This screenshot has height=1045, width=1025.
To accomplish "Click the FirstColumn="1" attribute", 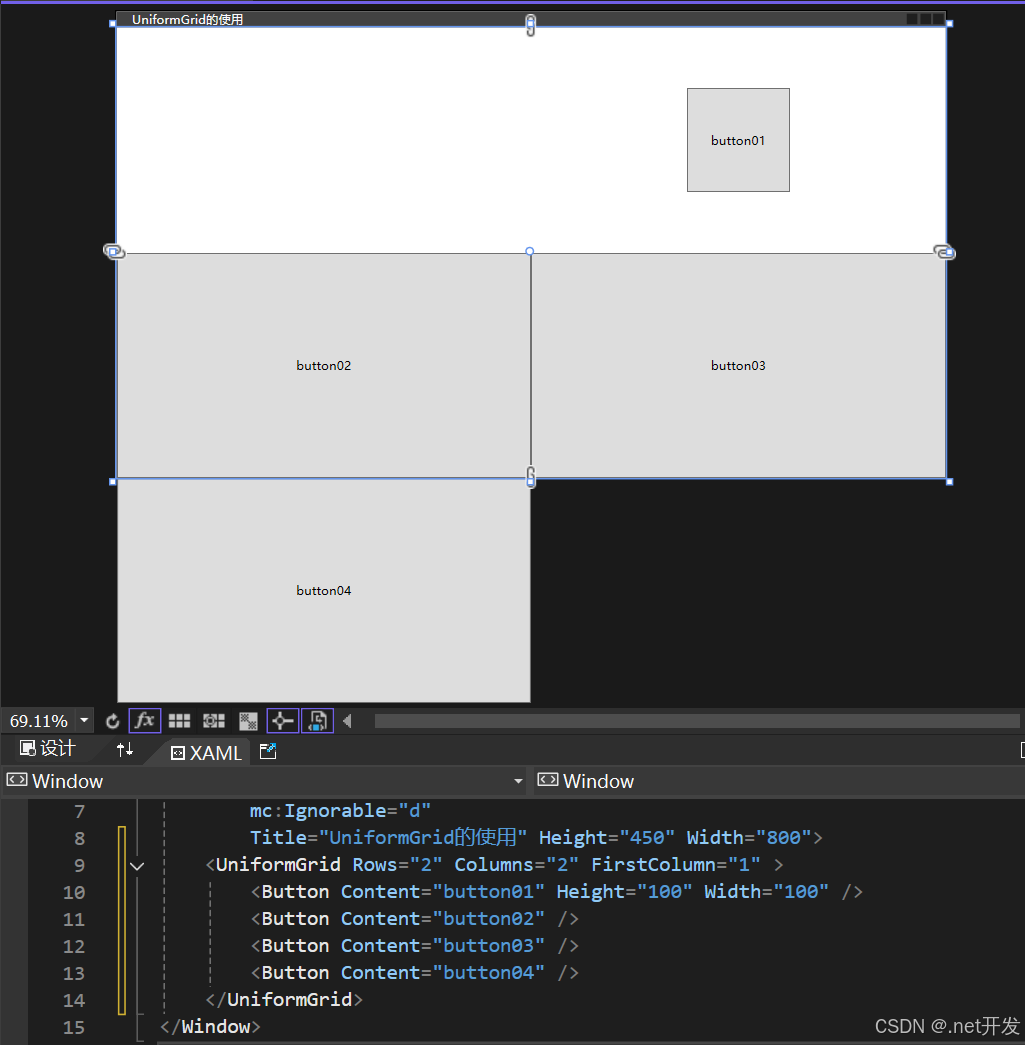I will coord(676,865).
